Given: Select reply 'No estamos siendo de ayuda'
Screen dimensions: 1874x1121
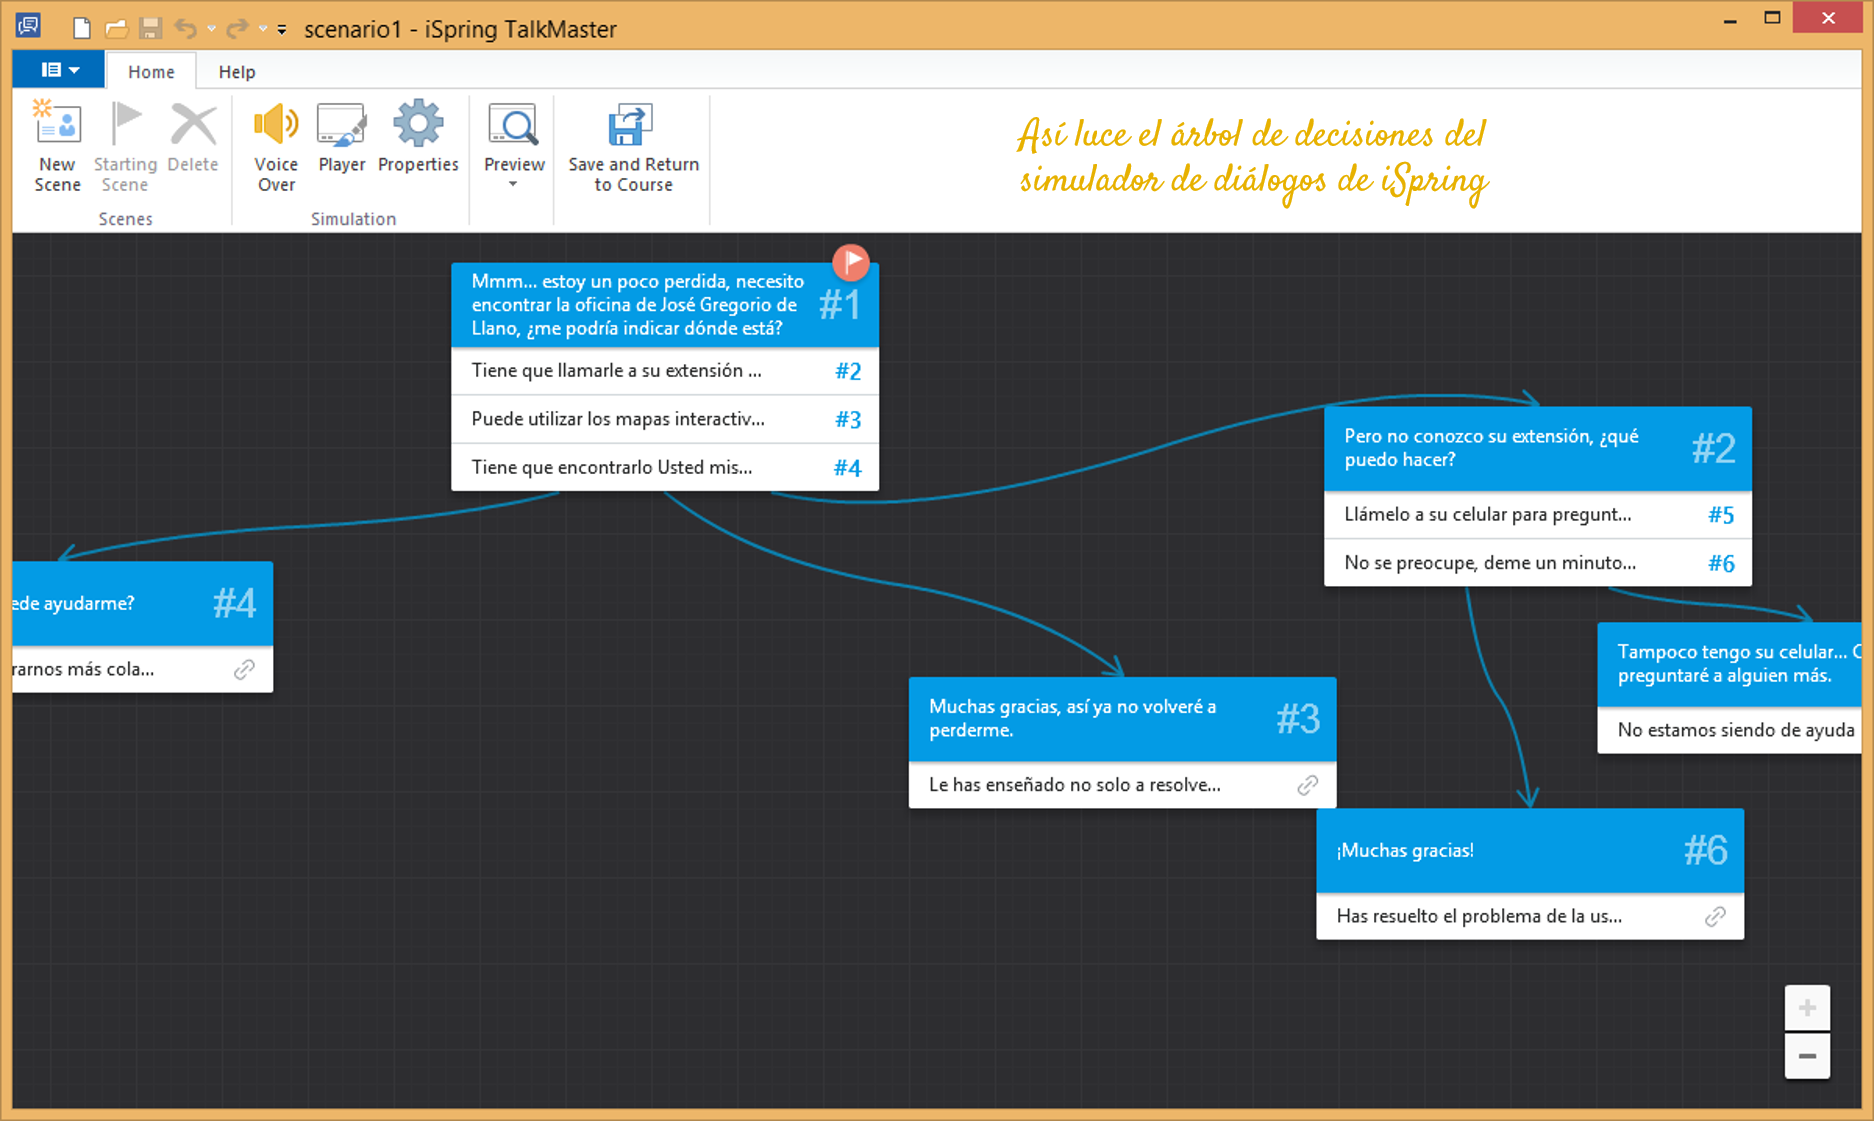Looking at the screenshot, I should [1729, 731].
